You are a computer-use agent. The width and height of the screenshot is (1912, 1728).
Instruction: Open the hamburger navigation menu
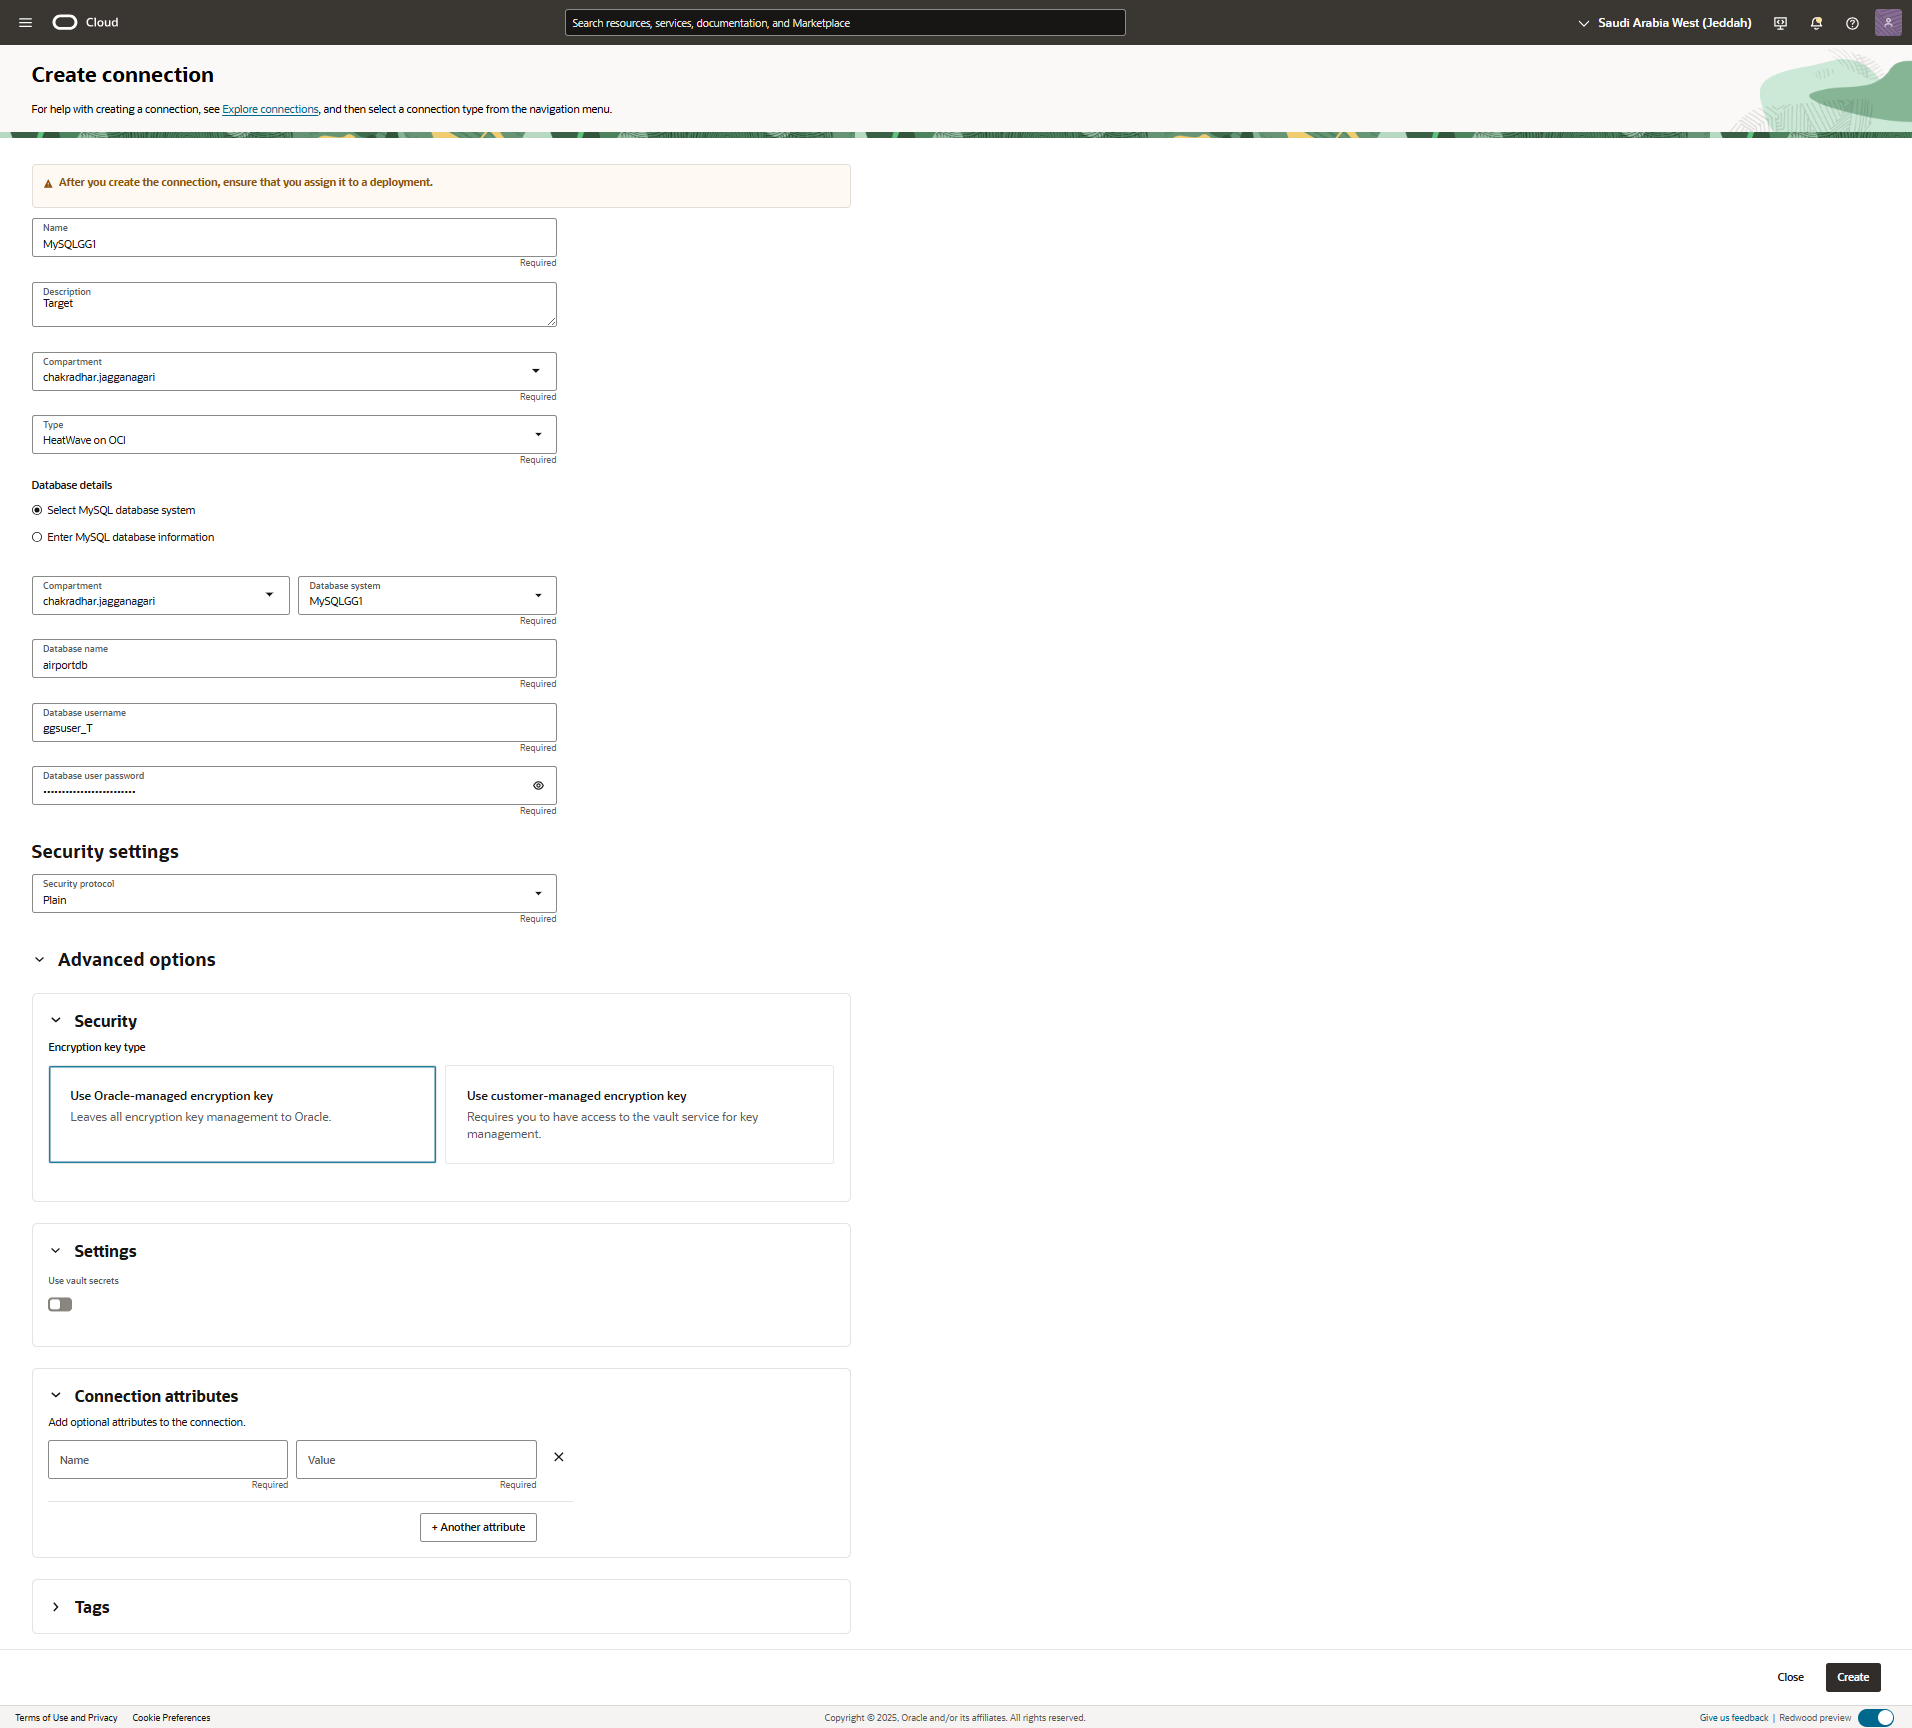click(26, 22)
